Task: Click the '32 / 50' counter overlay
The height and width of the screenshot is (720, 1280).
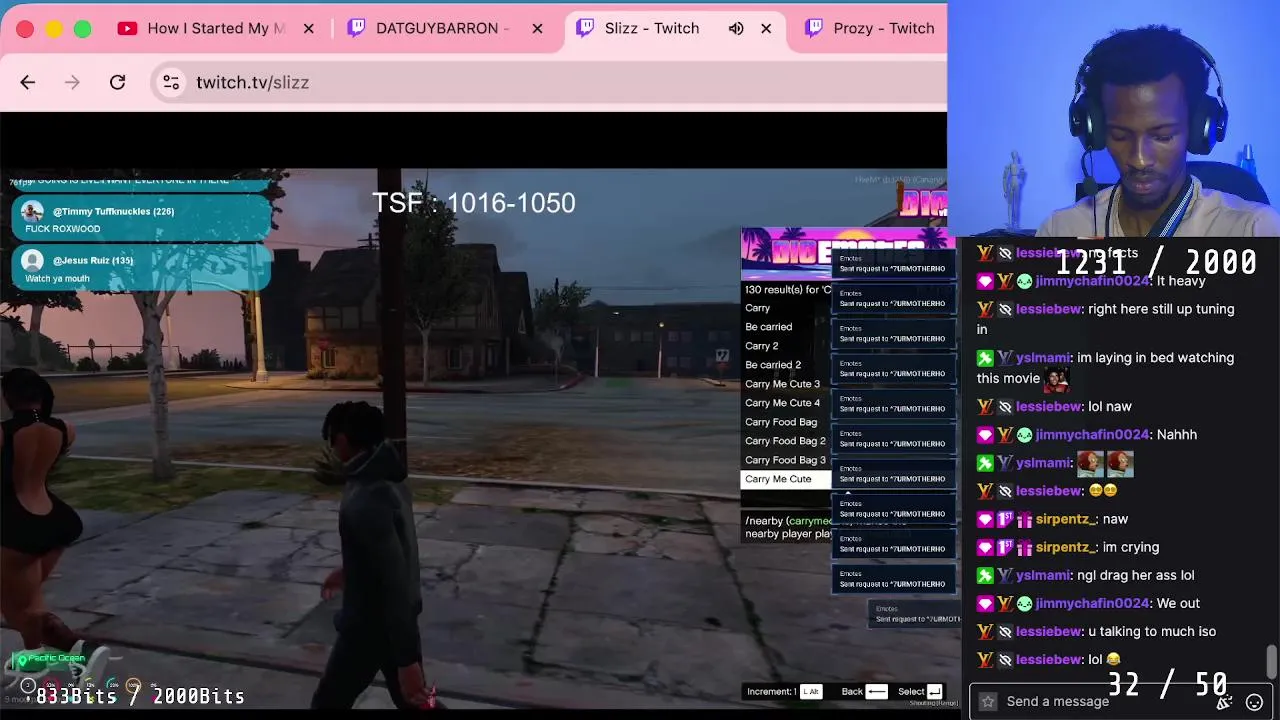Action: pos(1167,685)
